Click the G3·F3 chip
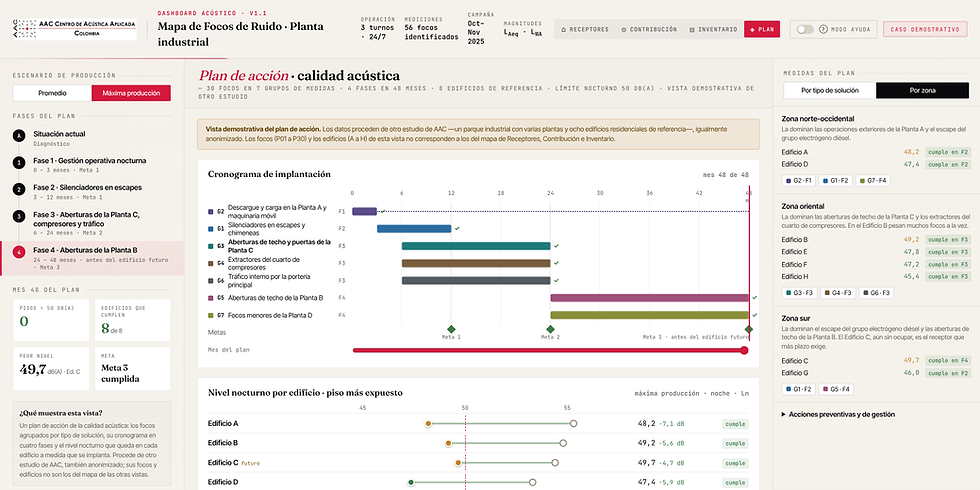The image size is (980, 490). (x=799, y=292)
